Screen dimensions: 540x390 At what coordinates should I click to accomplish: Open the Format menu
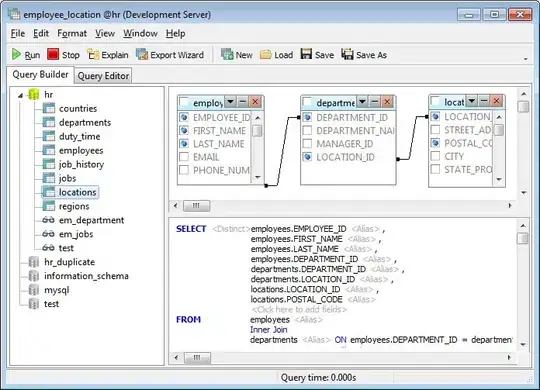point(72,33)
